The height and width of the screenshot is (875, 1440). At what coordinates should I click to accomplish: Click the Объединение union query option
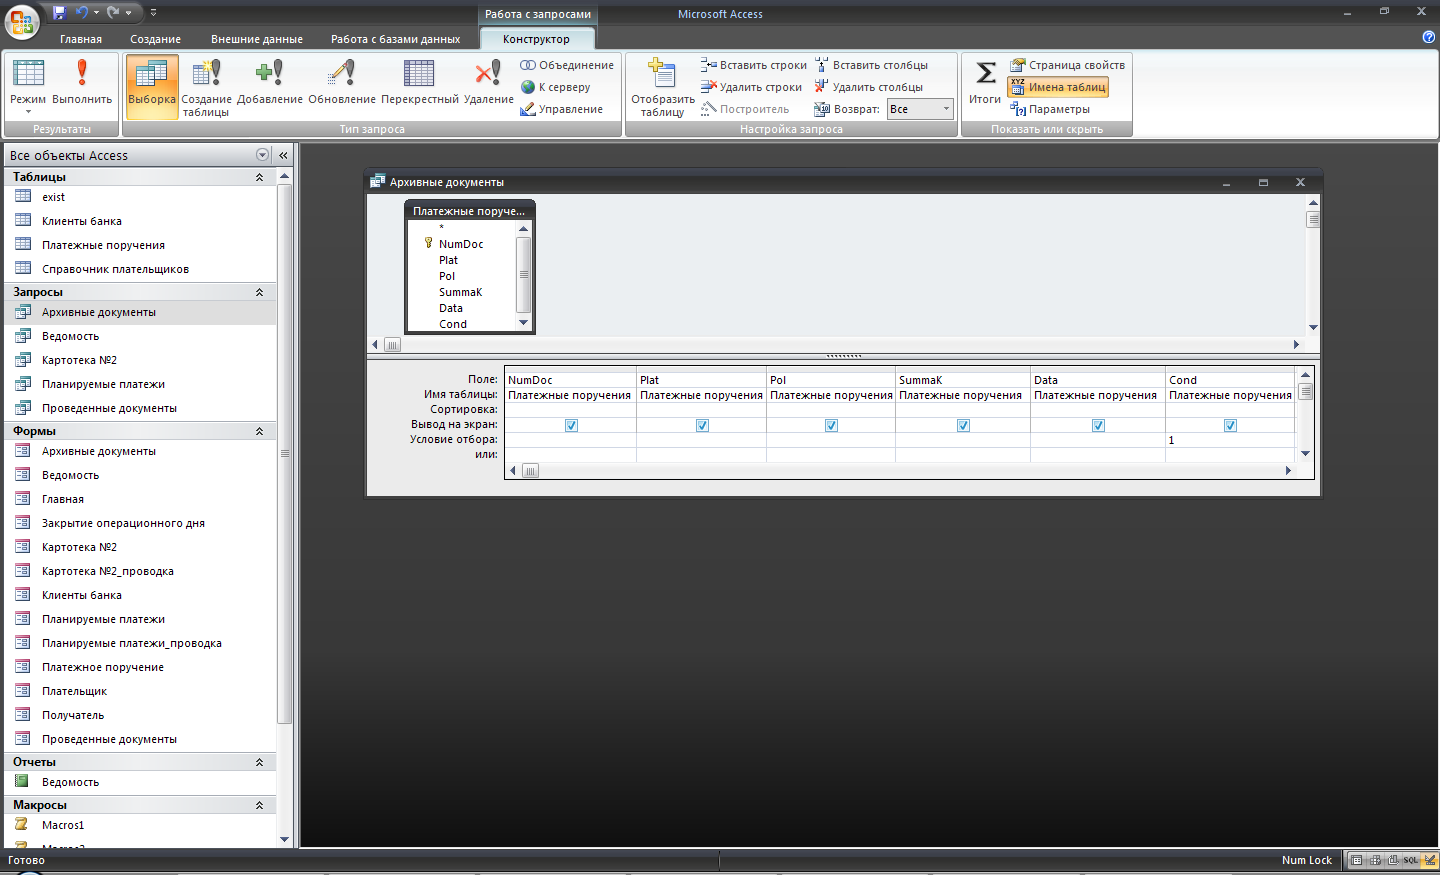tap(567, 65)
